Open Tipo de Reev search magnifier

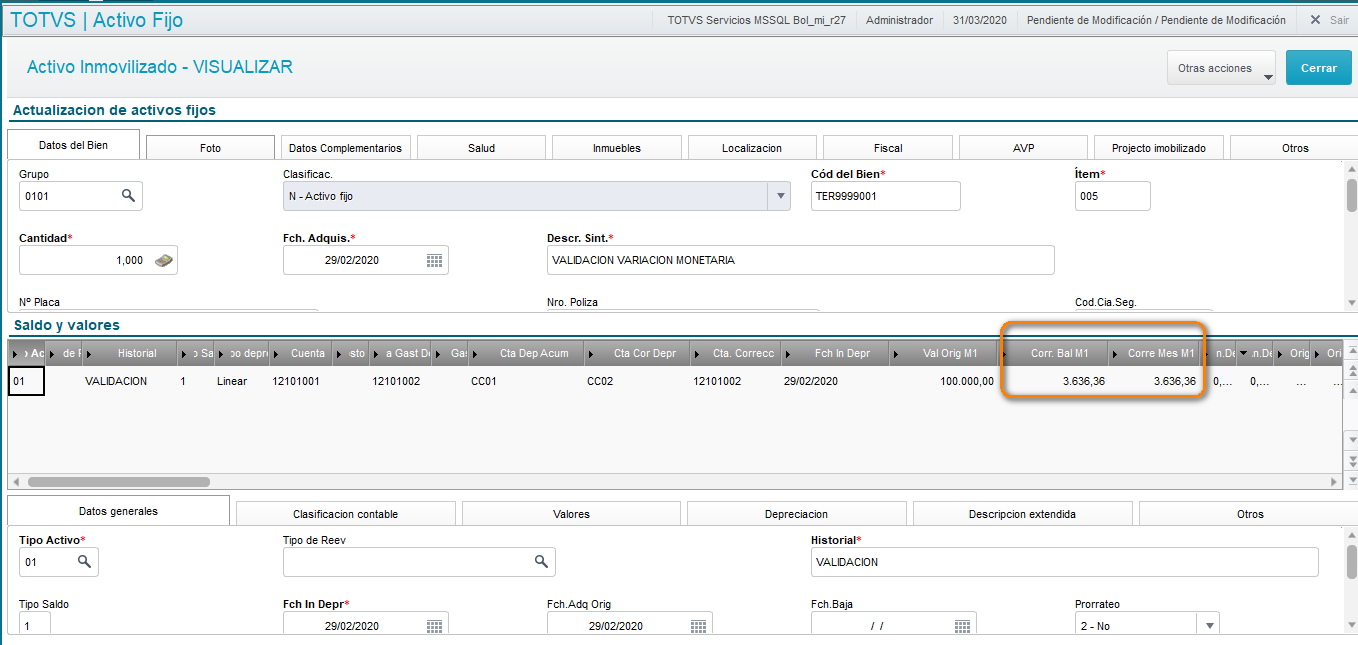(x=541, y=562)
